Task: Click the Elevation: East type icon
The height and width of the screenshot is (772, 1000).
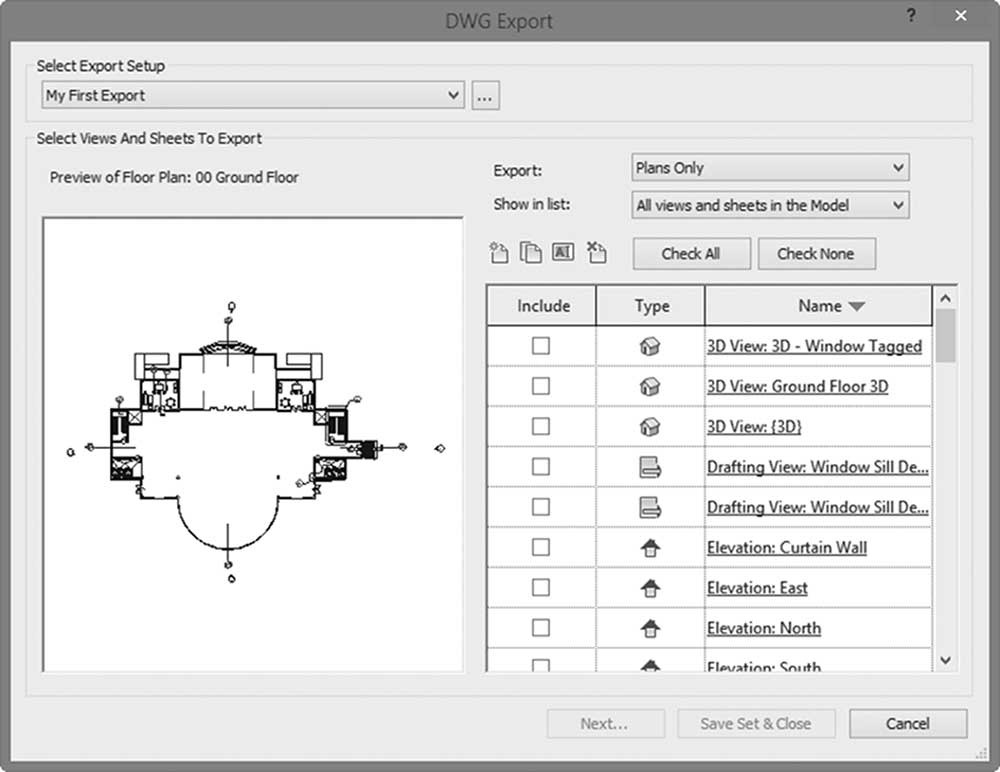Action: point(650,588)
